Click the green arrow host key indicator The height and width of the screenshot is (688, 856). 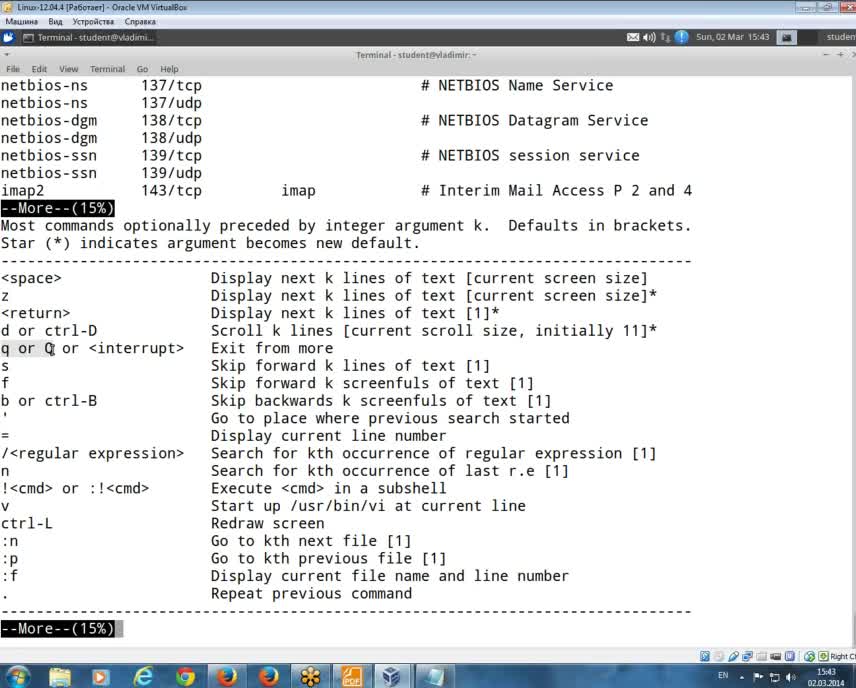pyautogui.click(x=823, y=656)
